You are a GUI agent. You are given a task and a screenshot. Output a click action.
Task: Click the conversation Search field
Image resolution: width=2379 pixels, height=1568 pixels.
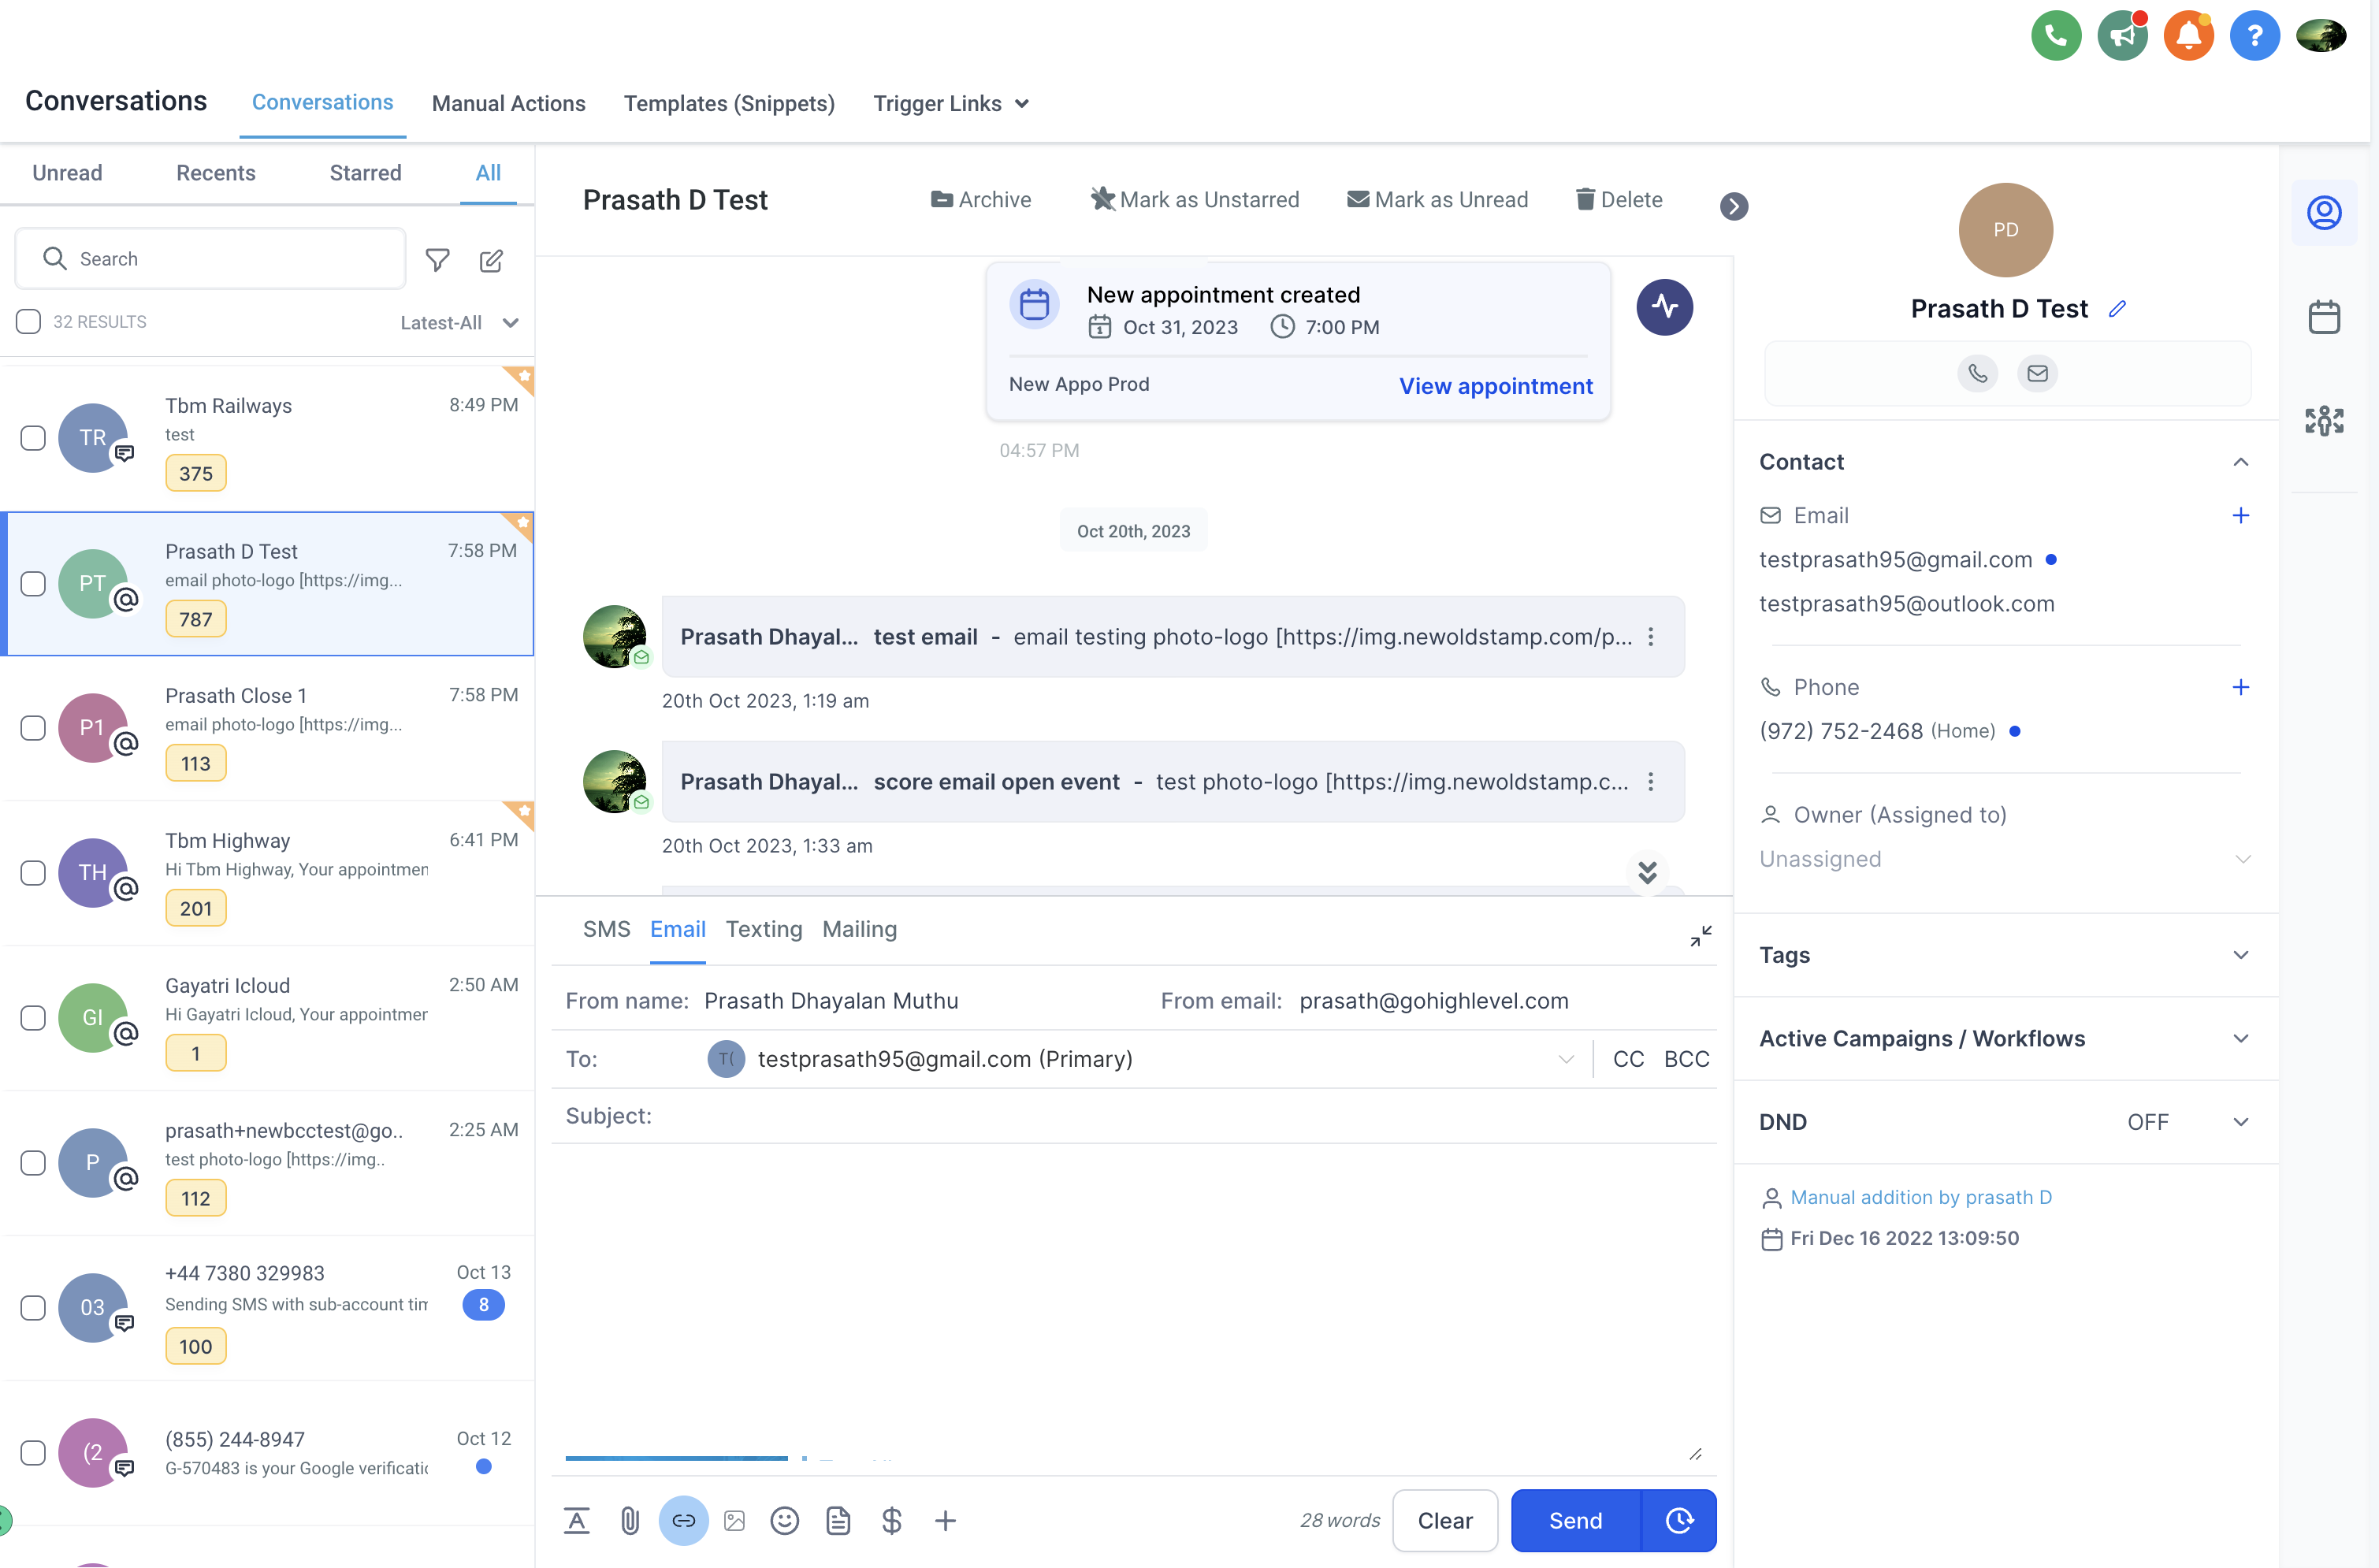(210, 259)
